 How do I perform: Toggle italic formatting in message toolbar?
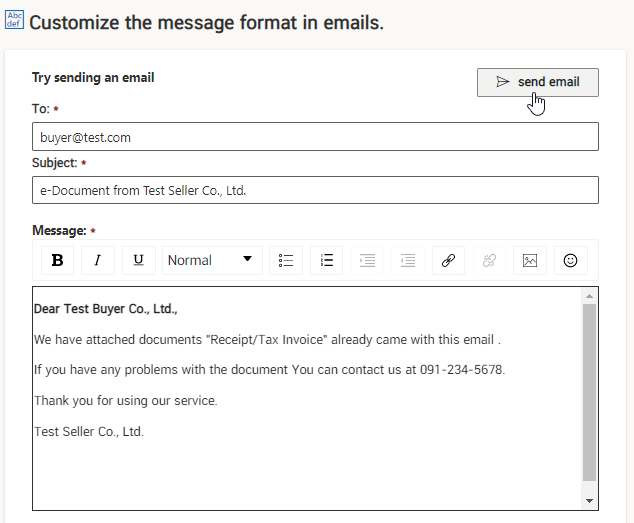click(x=98, y=260)
